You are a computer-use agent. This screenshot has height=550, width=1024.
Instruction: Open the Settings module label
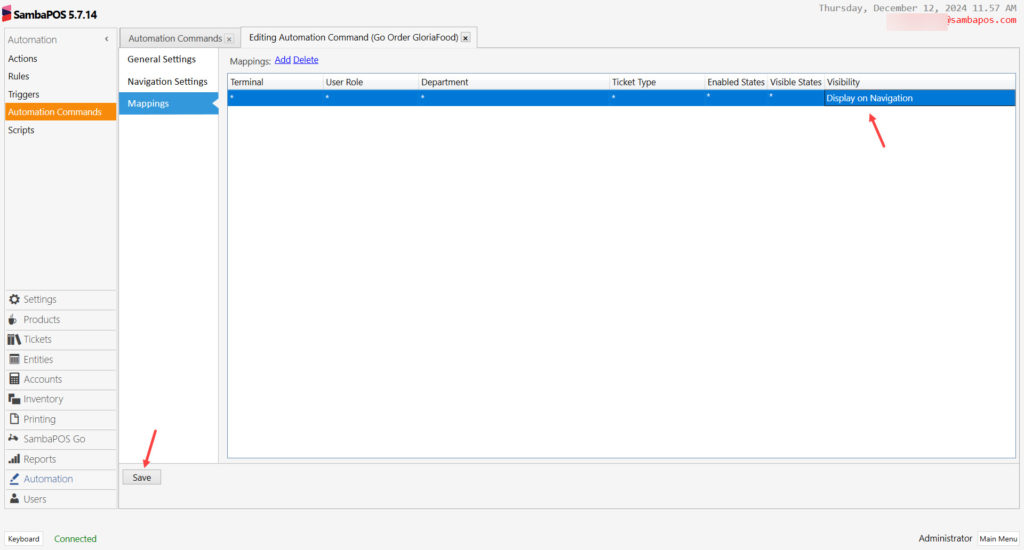[40, 299]
